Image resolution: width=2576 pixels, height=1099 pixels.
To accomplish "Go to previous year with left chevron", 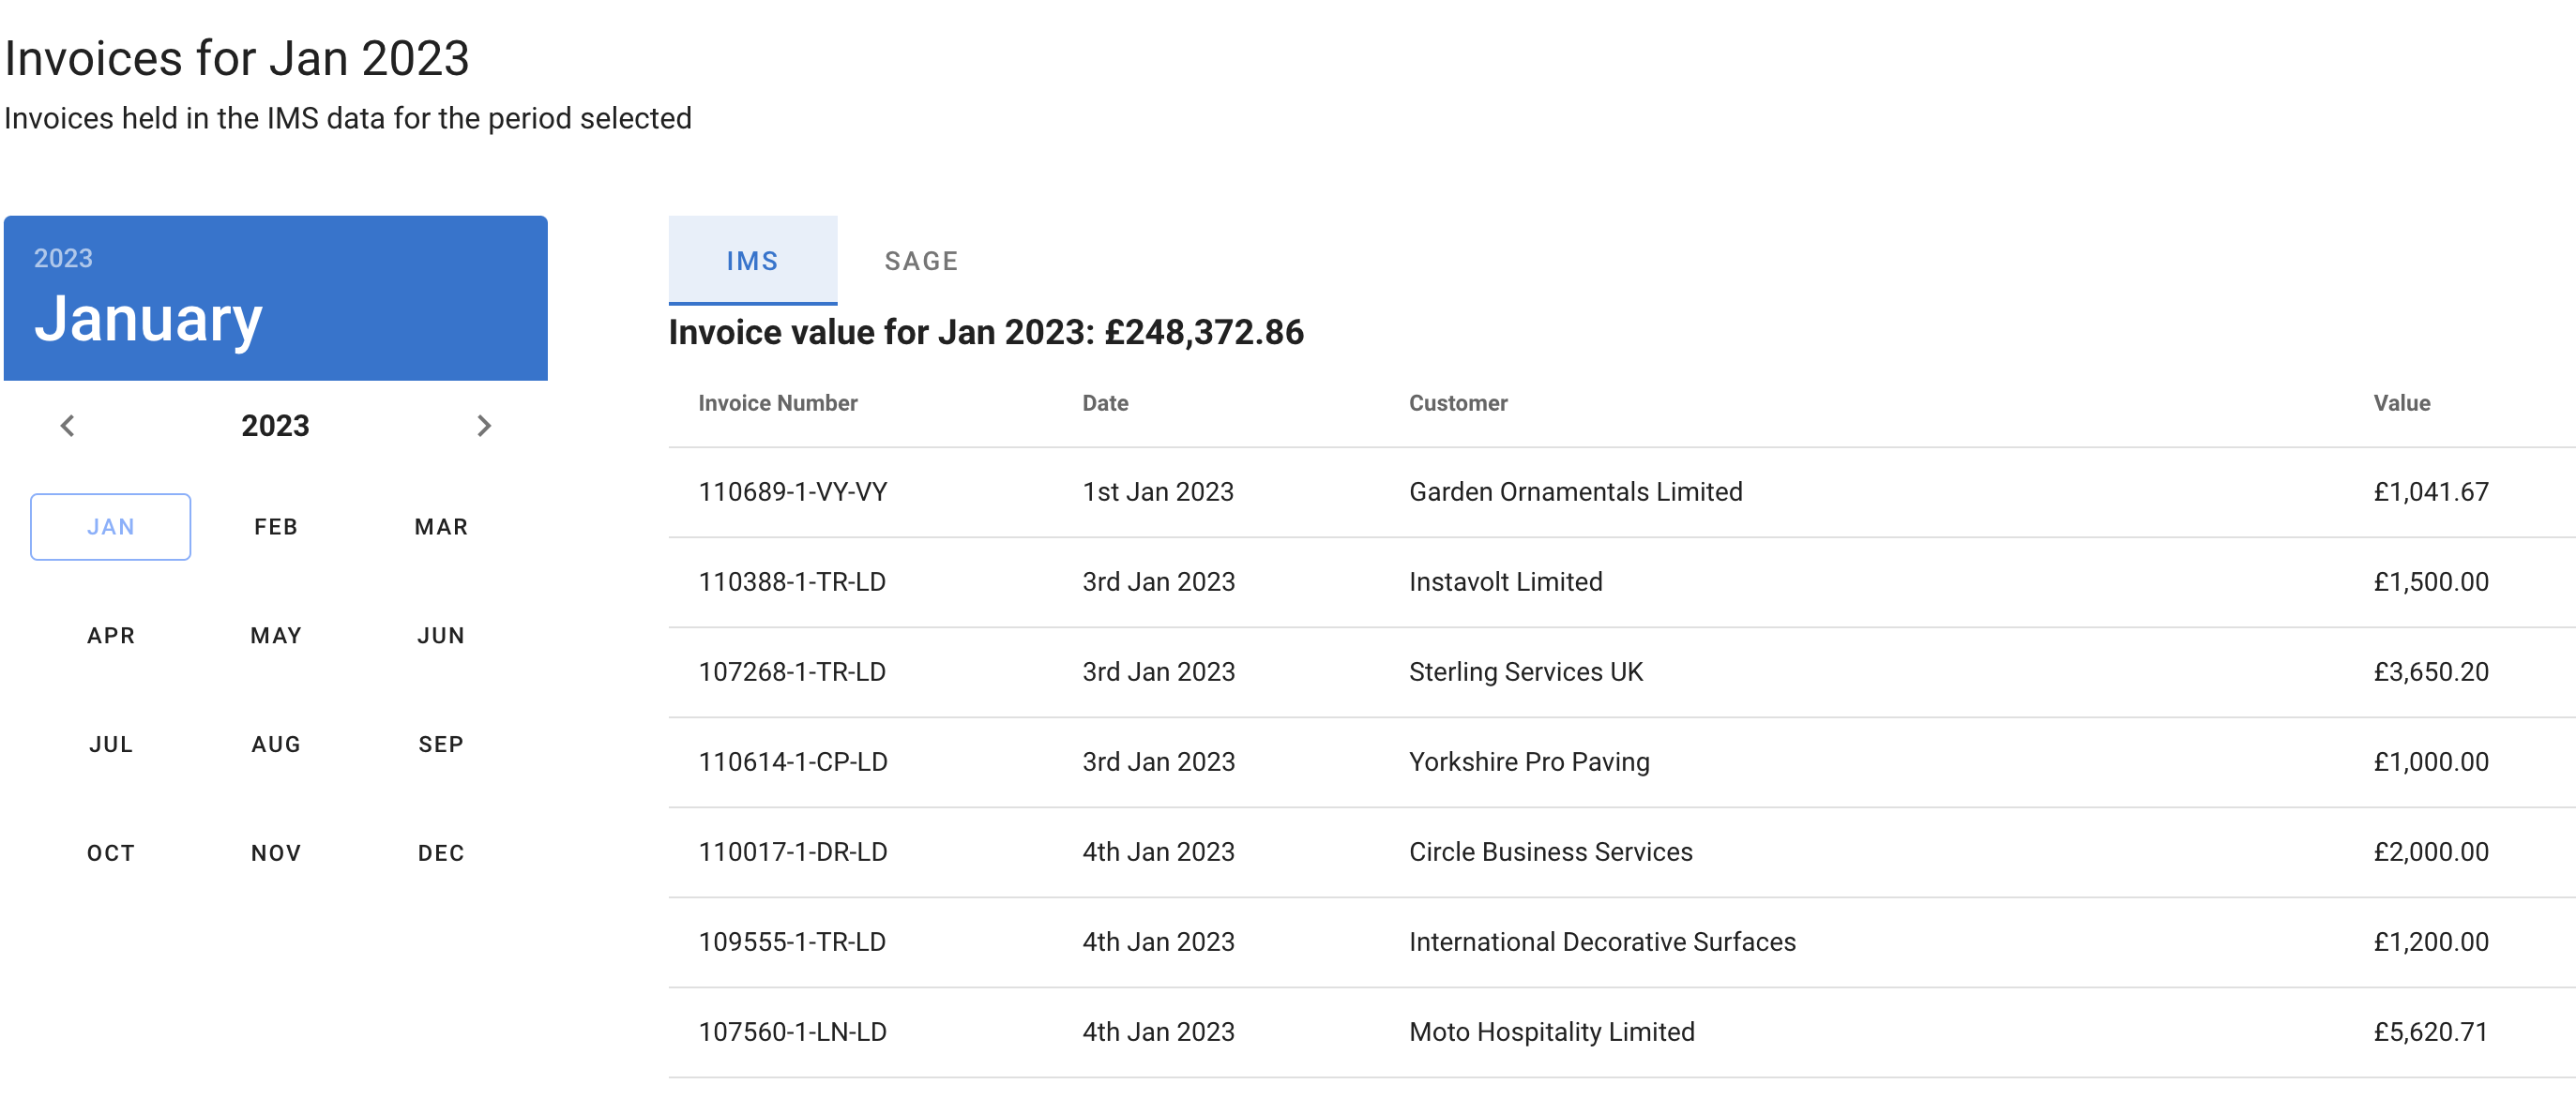I will tap(67, 426).
